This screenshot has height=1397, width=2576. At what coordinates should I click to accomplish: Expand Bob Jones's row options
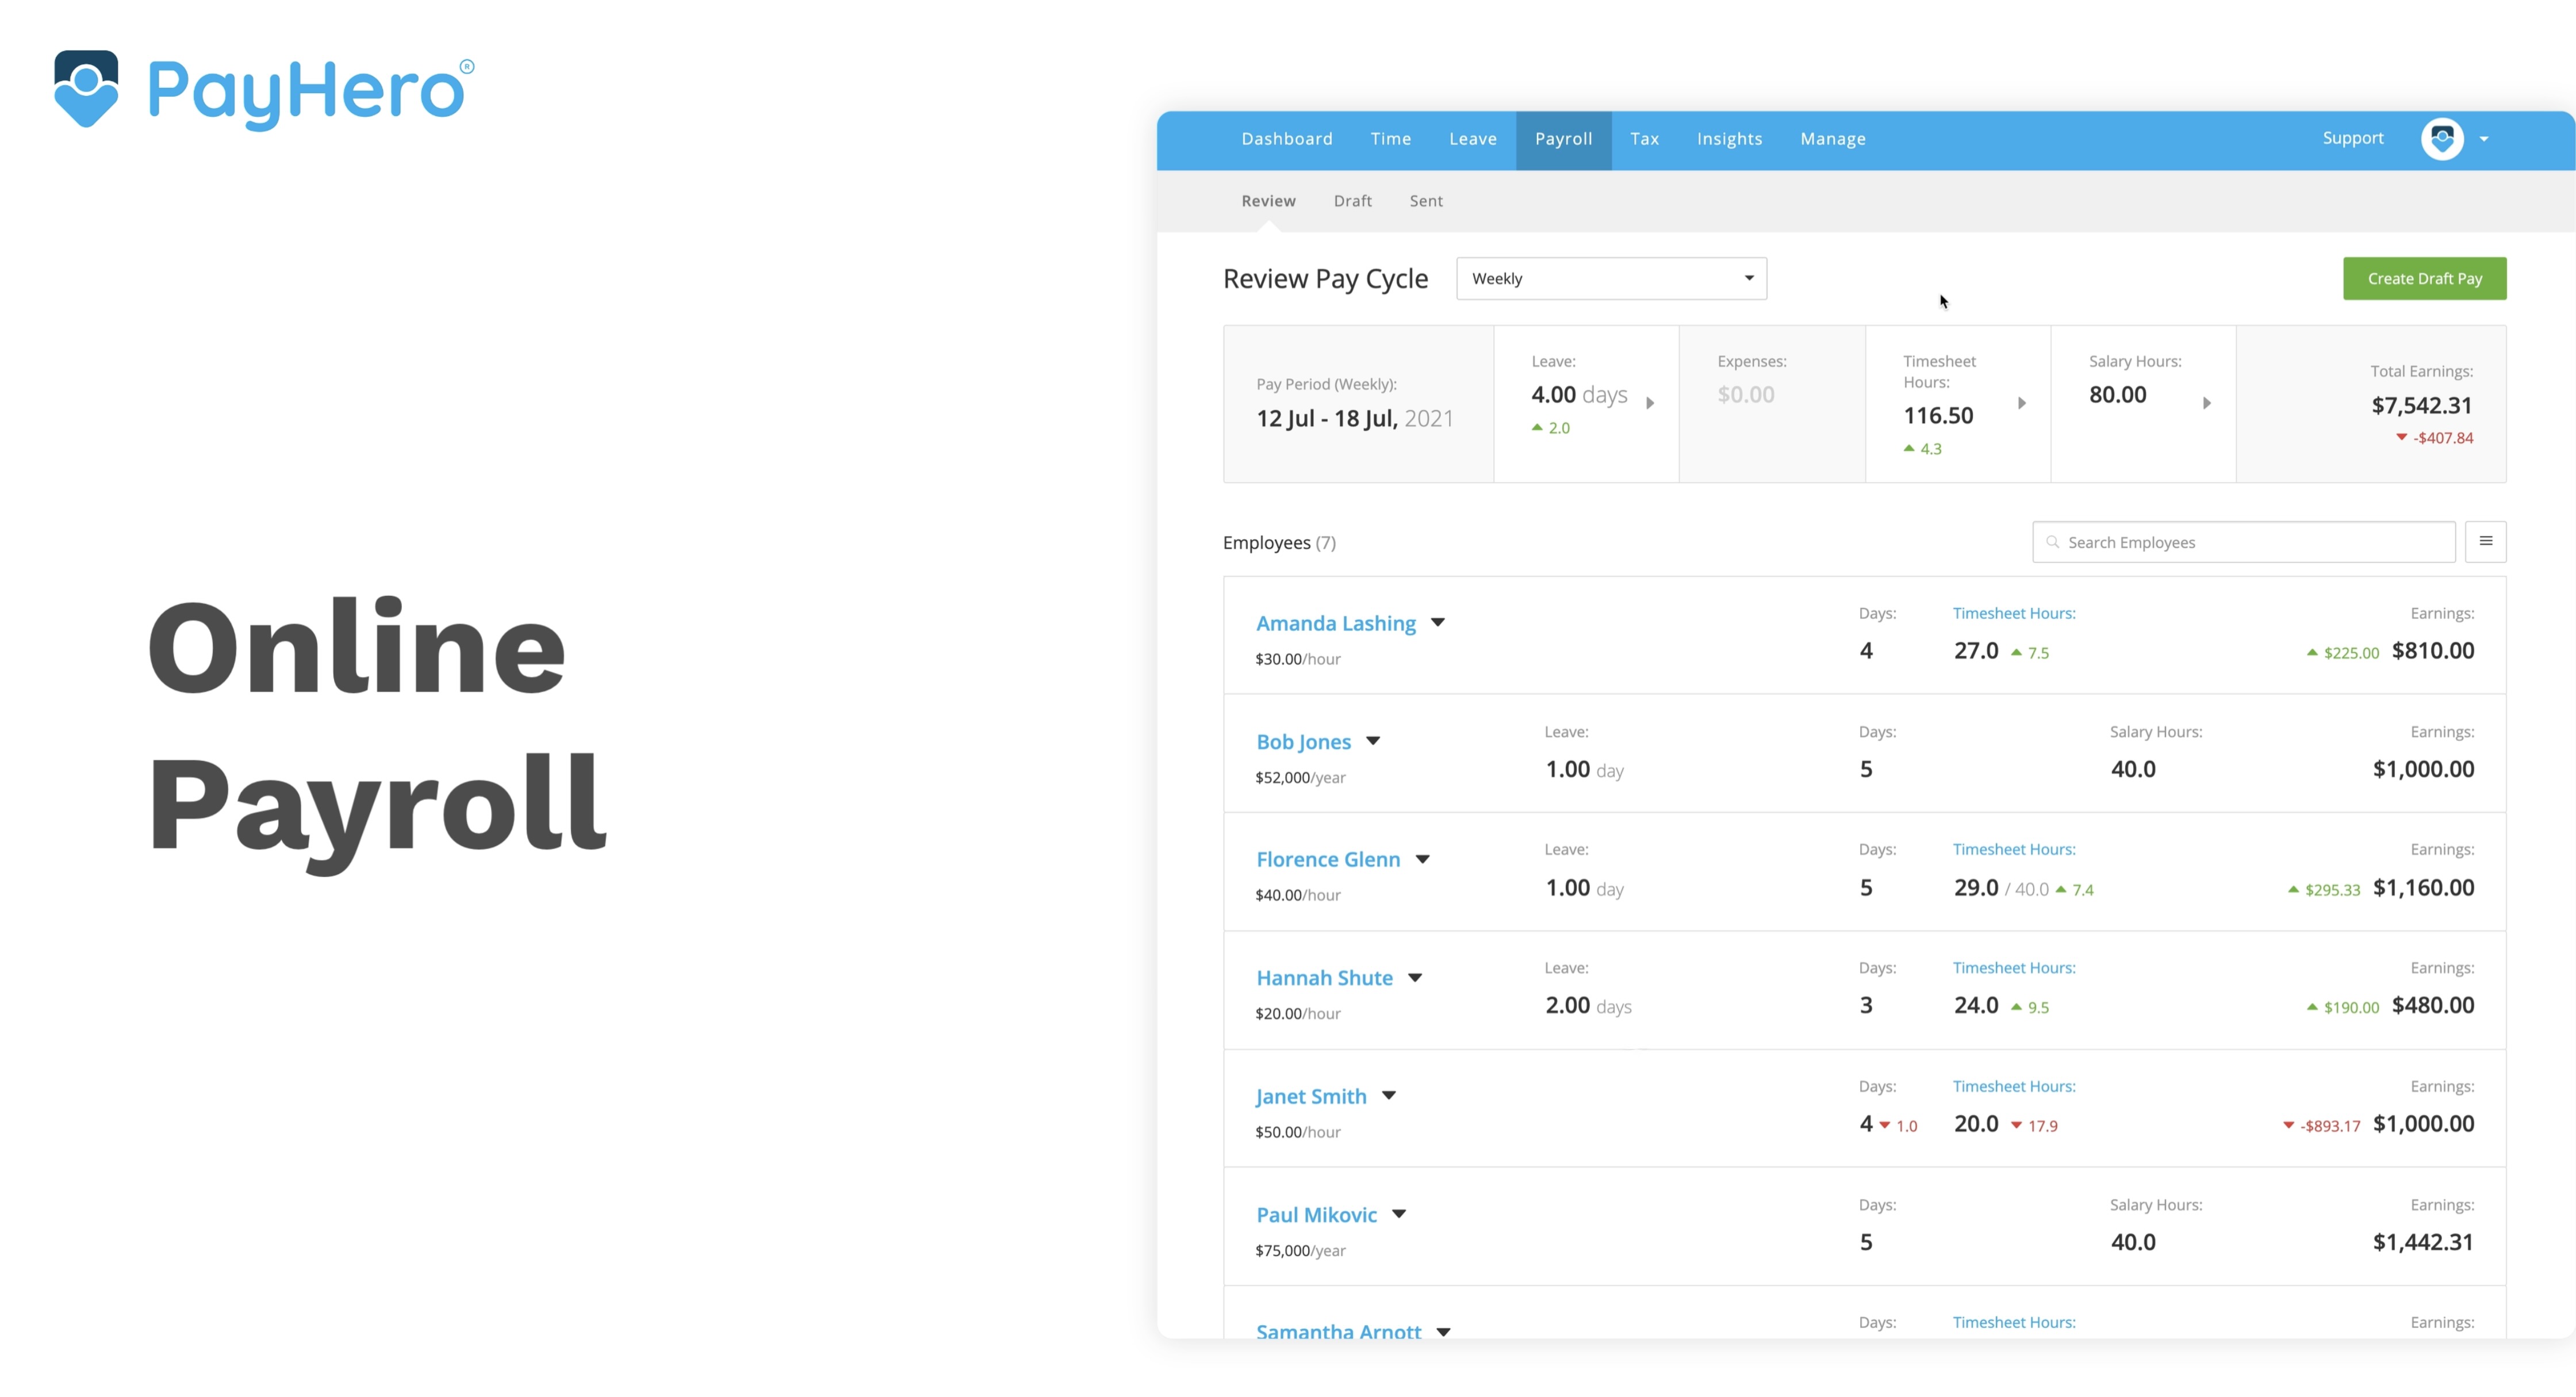click(x=1373, y=741)
